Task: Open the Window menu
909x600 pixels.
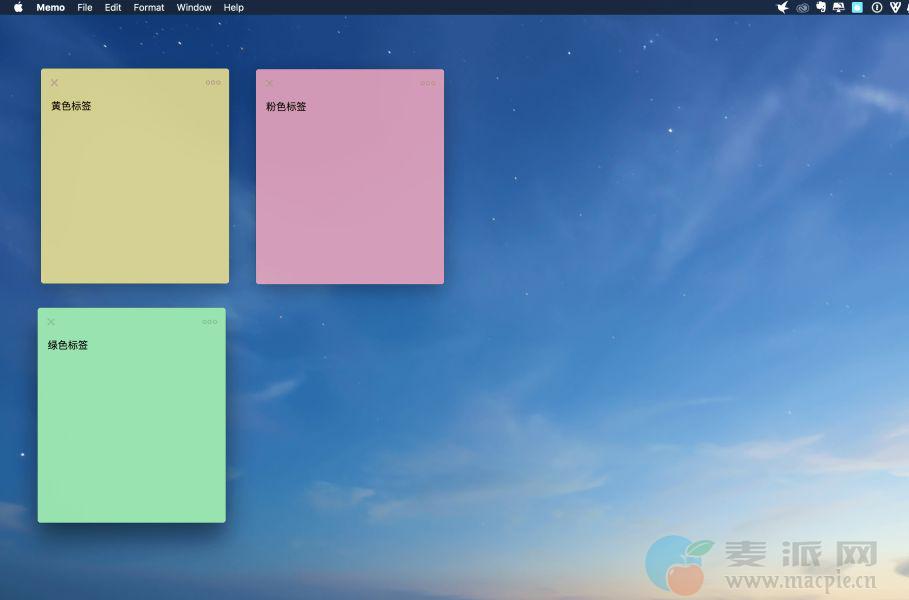Action: coord(194,7)
